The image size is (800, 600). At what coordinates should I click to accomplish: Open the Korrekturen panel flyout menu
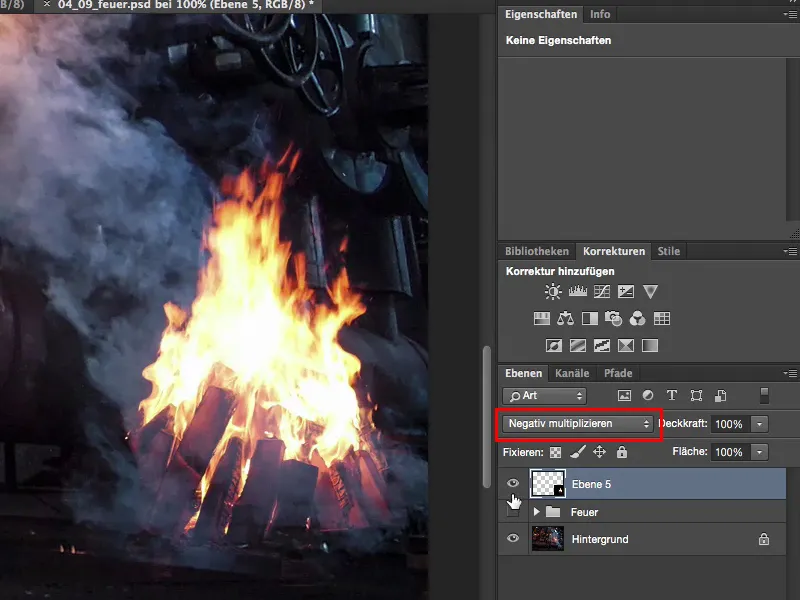click(790, 251)
